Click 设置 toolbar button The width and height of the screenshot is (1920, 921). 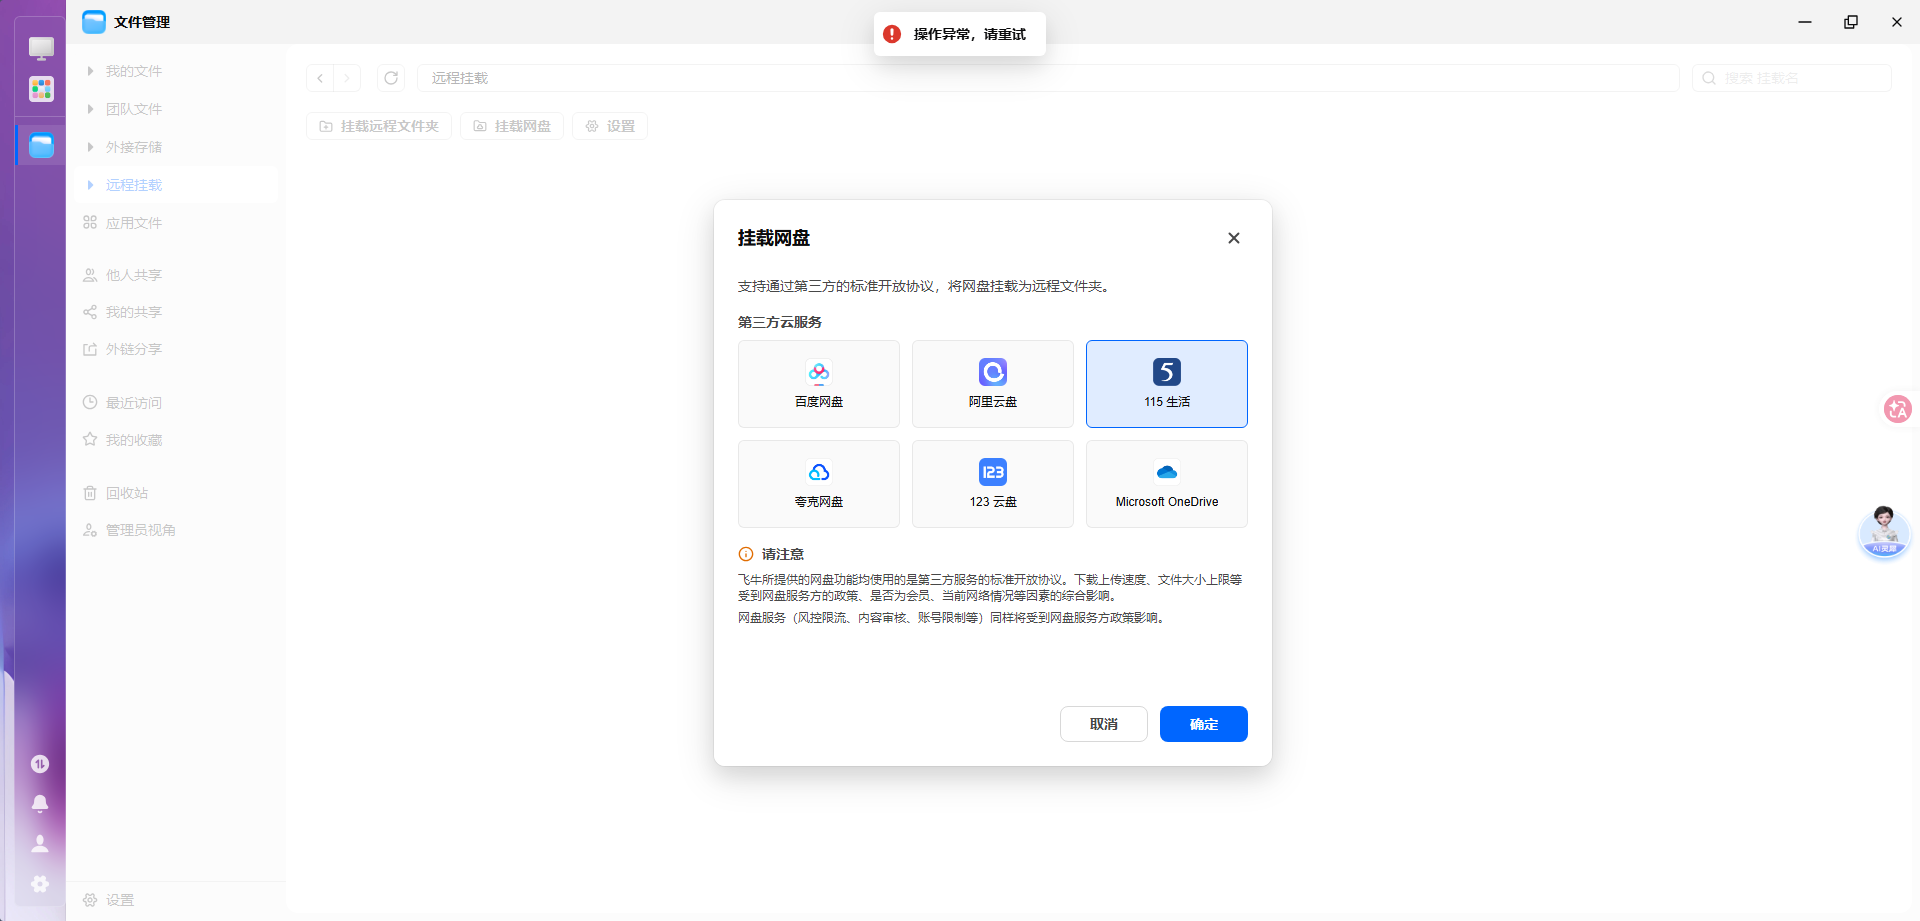610,126
